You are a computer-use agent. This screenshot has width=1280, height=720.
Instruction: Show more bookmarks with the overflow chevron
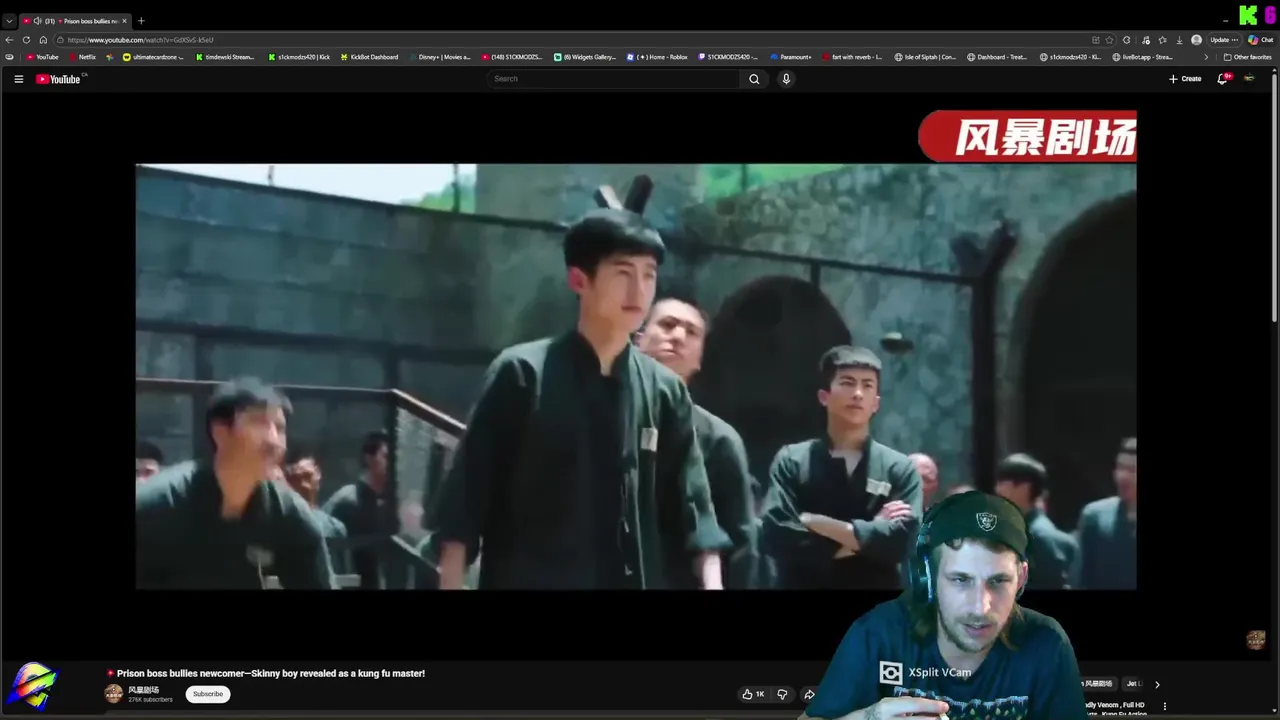[1206, 57]
